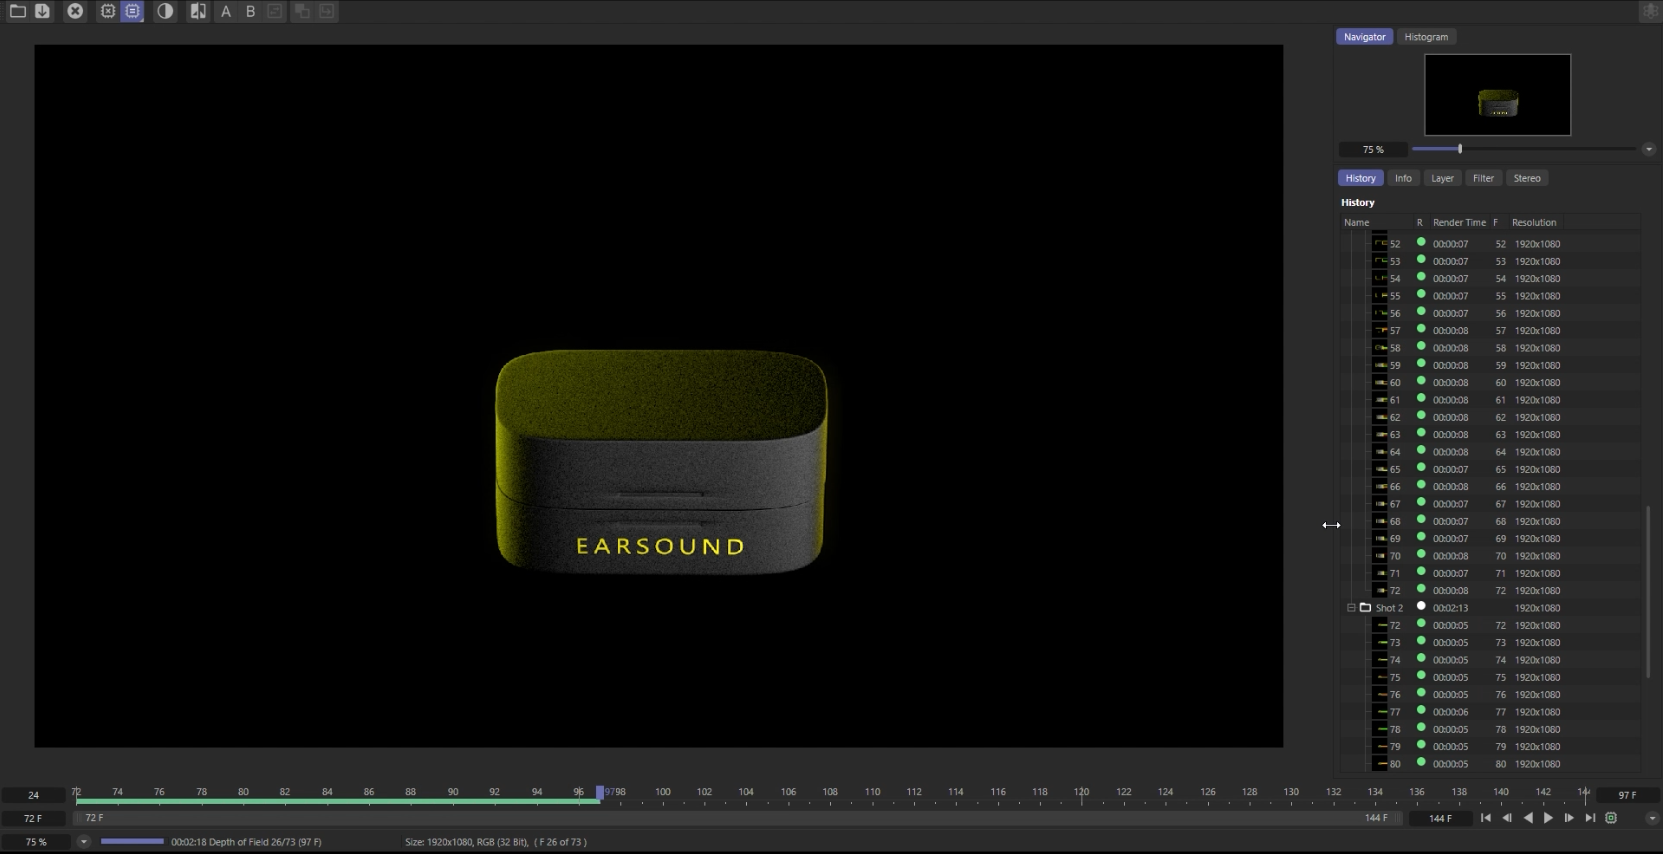Screen dimensions: 1663x854
Task: Click the blue playhead marker at frame 97
Action: [600, 792]
